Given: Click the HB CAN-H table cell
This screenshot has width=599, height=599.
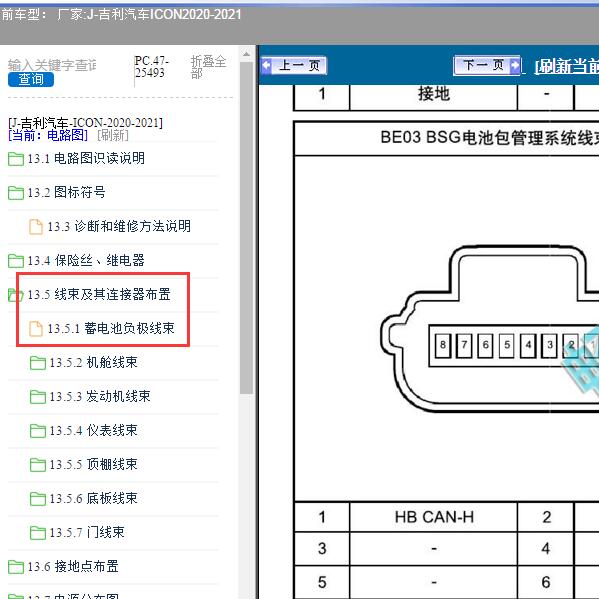Looking at the screenshot, I should (434, 517).
